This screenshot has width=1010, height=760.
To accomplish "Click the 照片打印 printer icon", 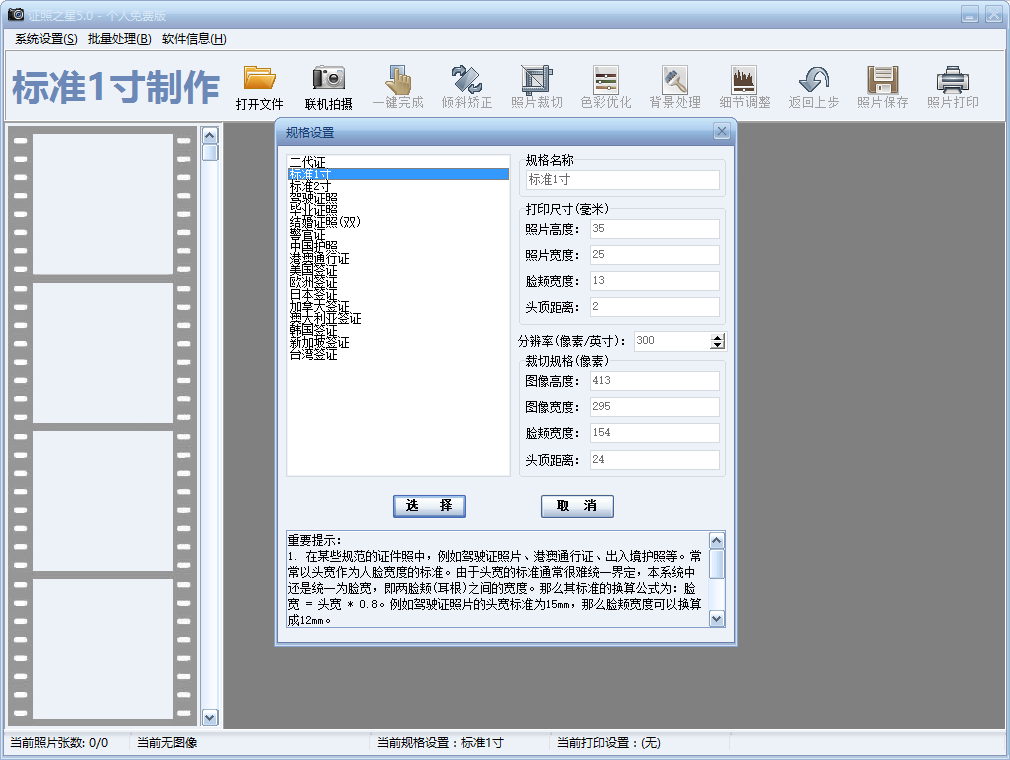I will pyautogui.click(x=952, y=79).
